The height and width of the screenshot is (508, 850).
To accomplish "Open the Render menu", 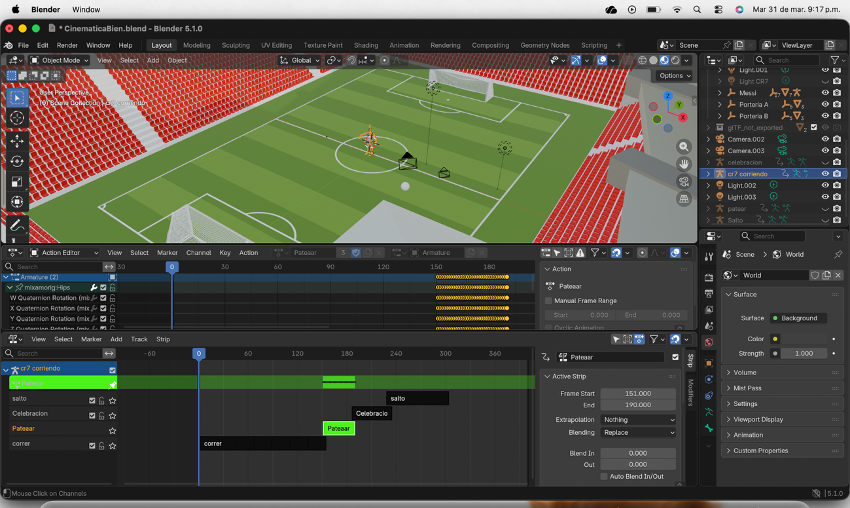I will click(67, 45).
